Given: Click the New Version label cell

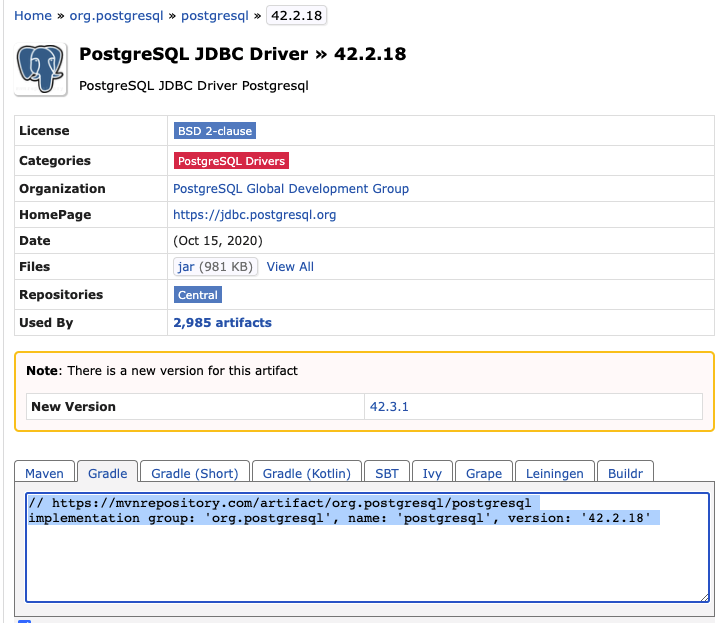Looking at the screenshot, I should pyautogui.click(x=195, y=407).
